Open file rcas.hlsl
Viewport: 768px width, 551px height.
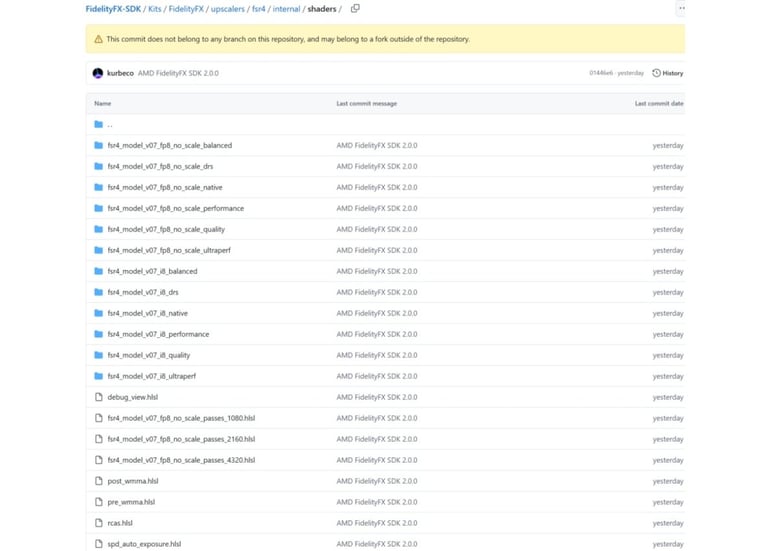click(x=120, y=523)
